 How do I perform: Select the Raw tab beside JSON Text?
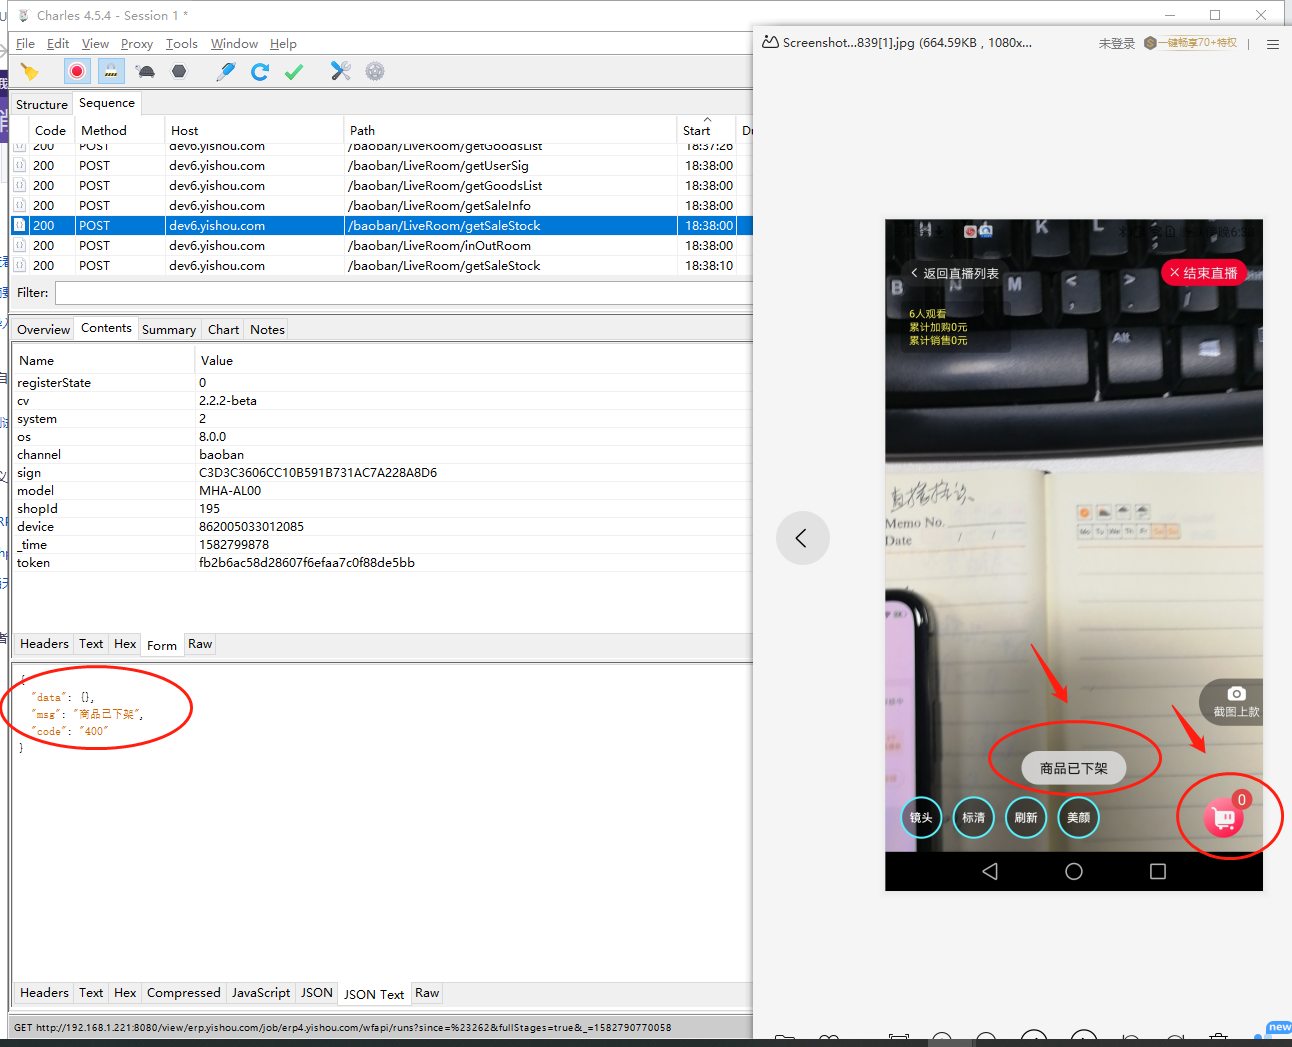[x=427, y=993]
